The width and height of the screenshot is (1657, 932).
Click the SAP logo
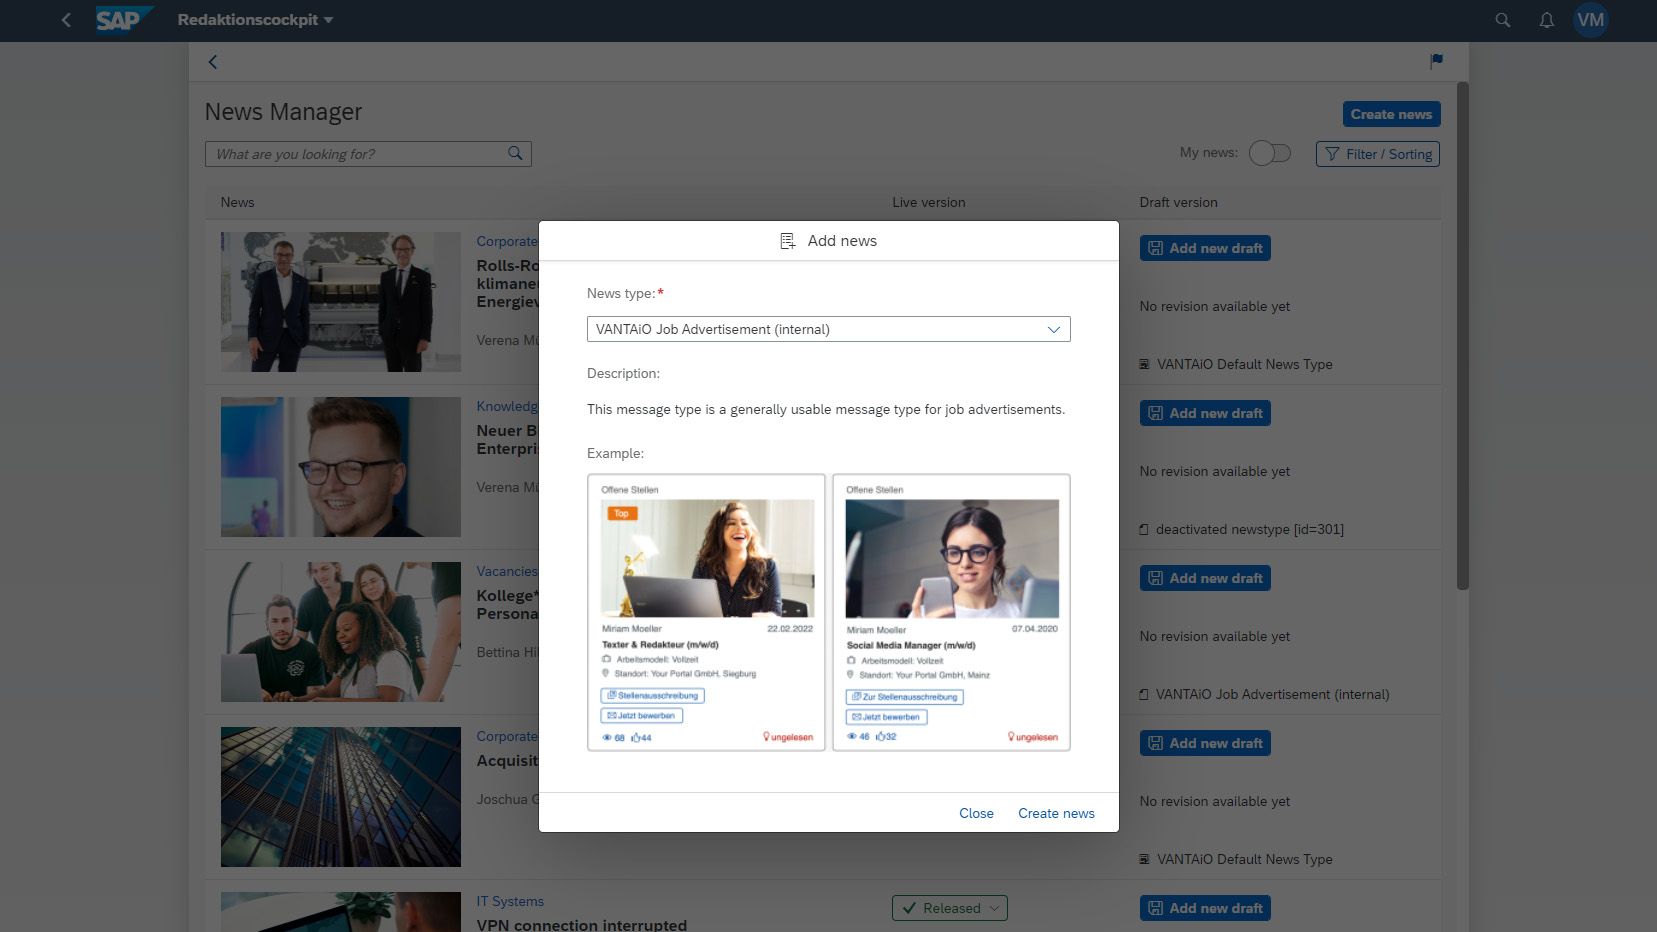click(x=124, y=20)
